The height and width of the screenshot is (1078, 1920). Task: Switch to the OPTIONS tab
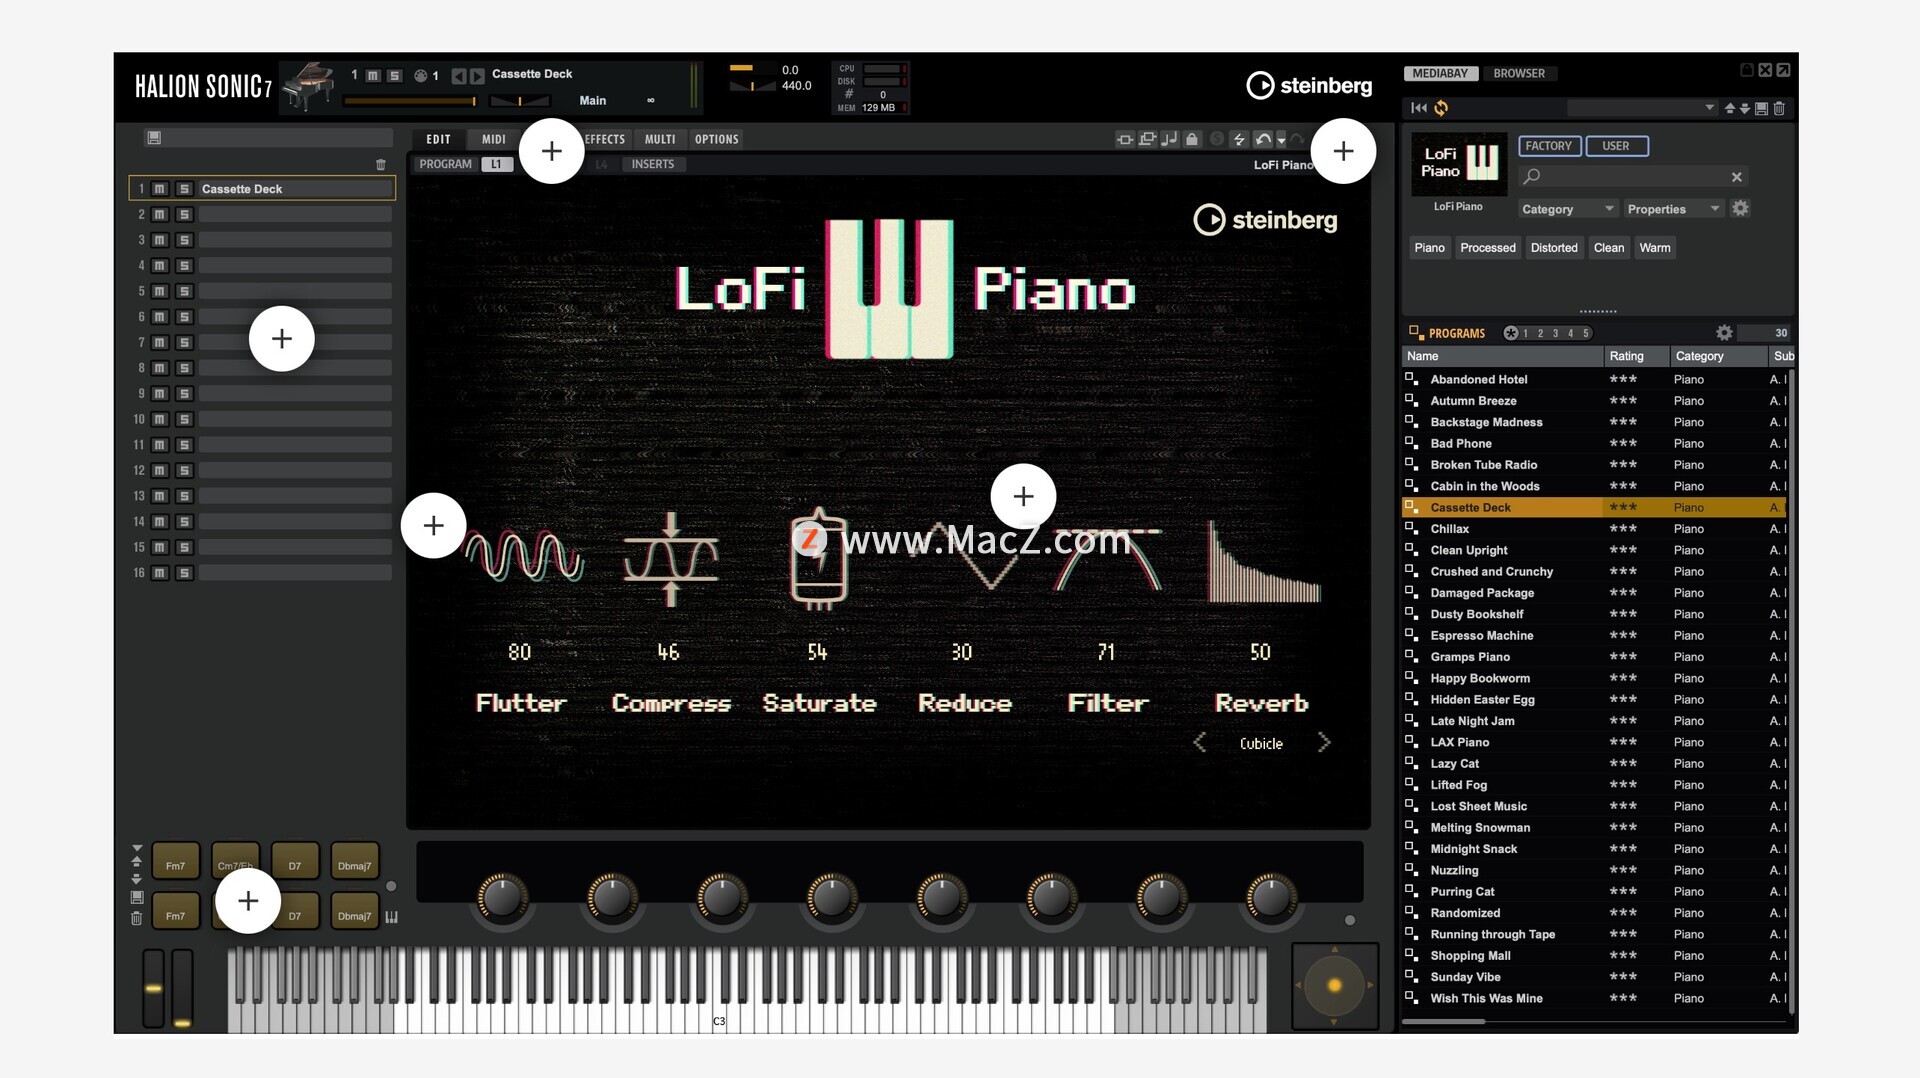(717, 139)
